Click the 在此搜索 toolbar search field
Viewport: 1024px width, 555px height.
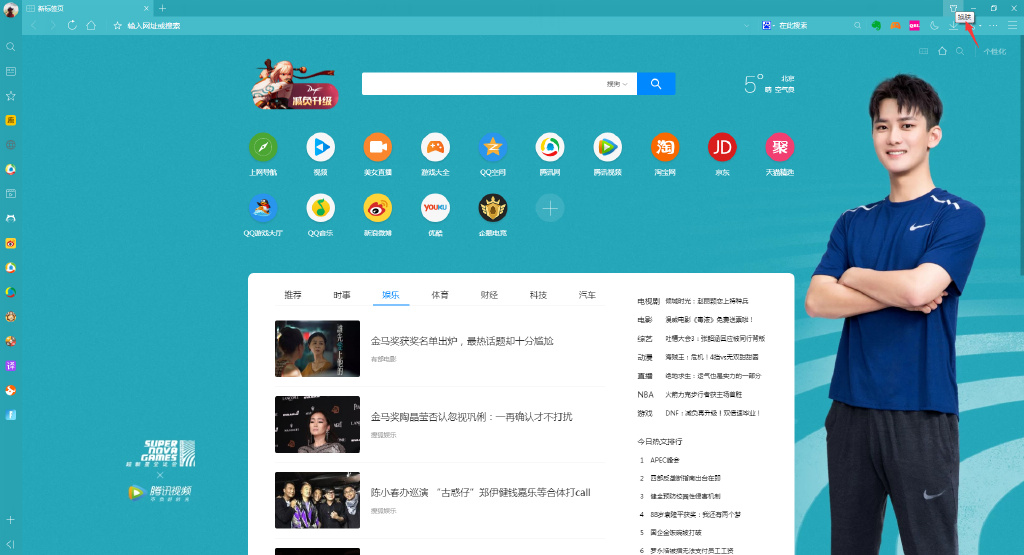[x=812, y=25]
